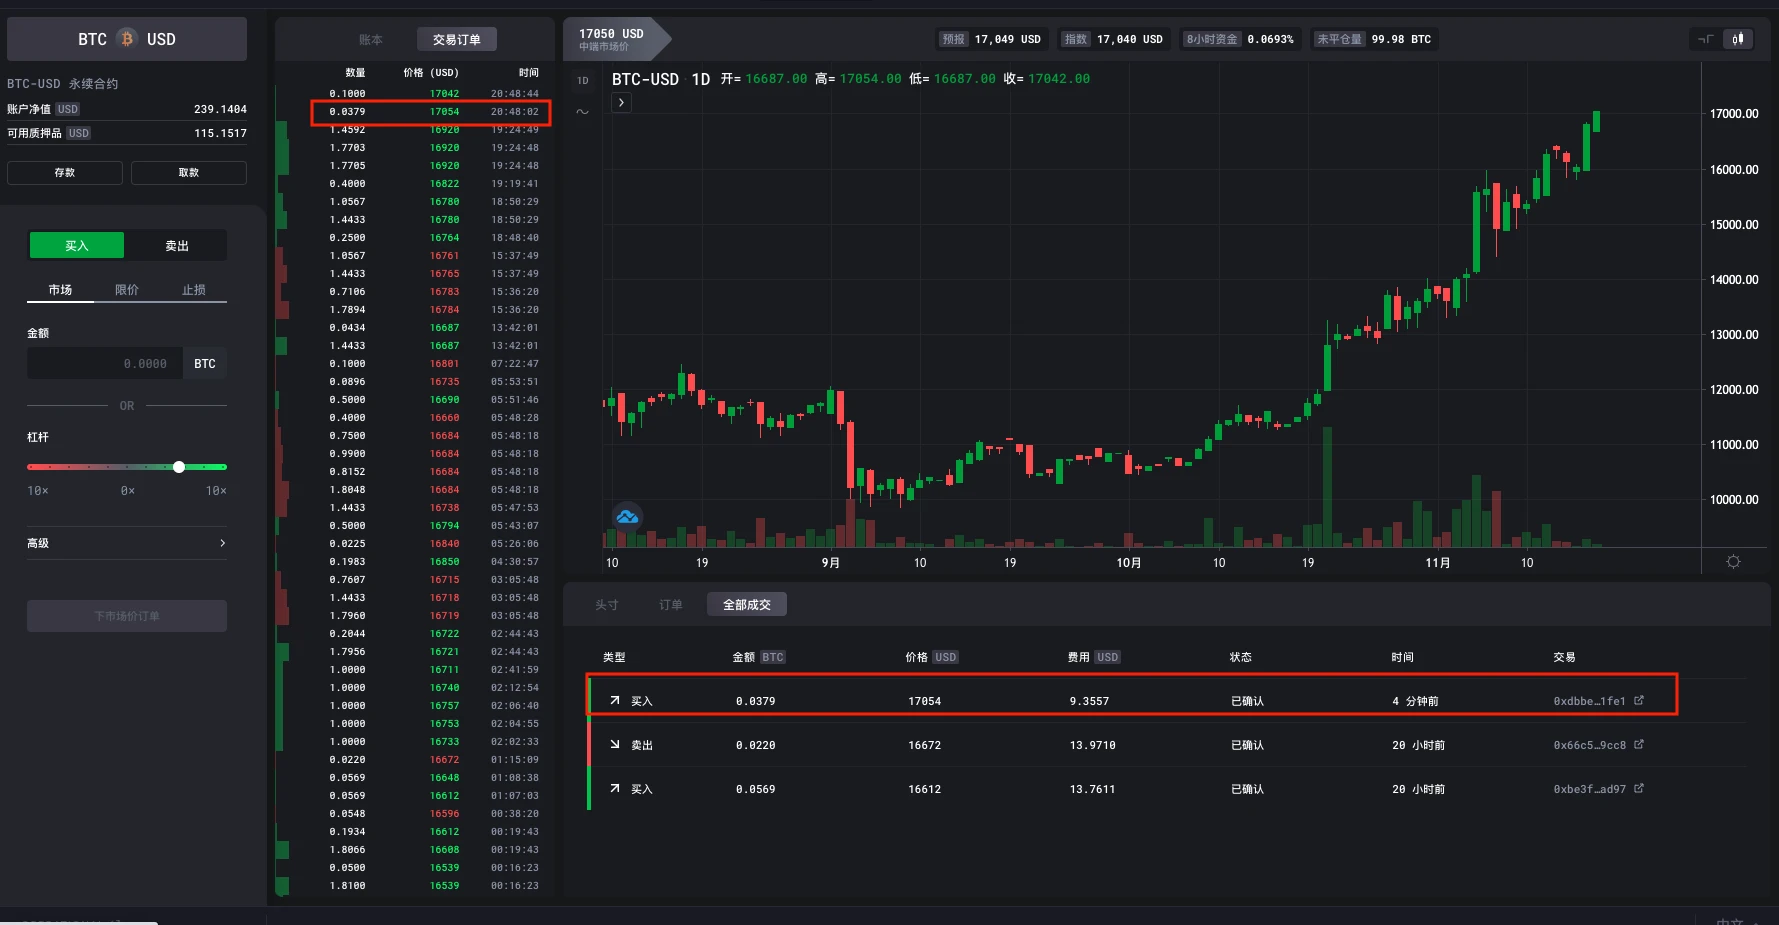Change the 1D chart interval selector
Screen dimensions: 1779x925
[x=583, y=80]
